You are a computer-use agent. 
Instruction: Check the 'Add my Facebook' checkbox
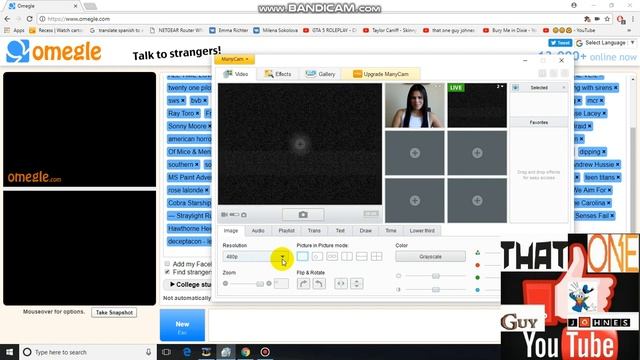(x=167, y=264)
